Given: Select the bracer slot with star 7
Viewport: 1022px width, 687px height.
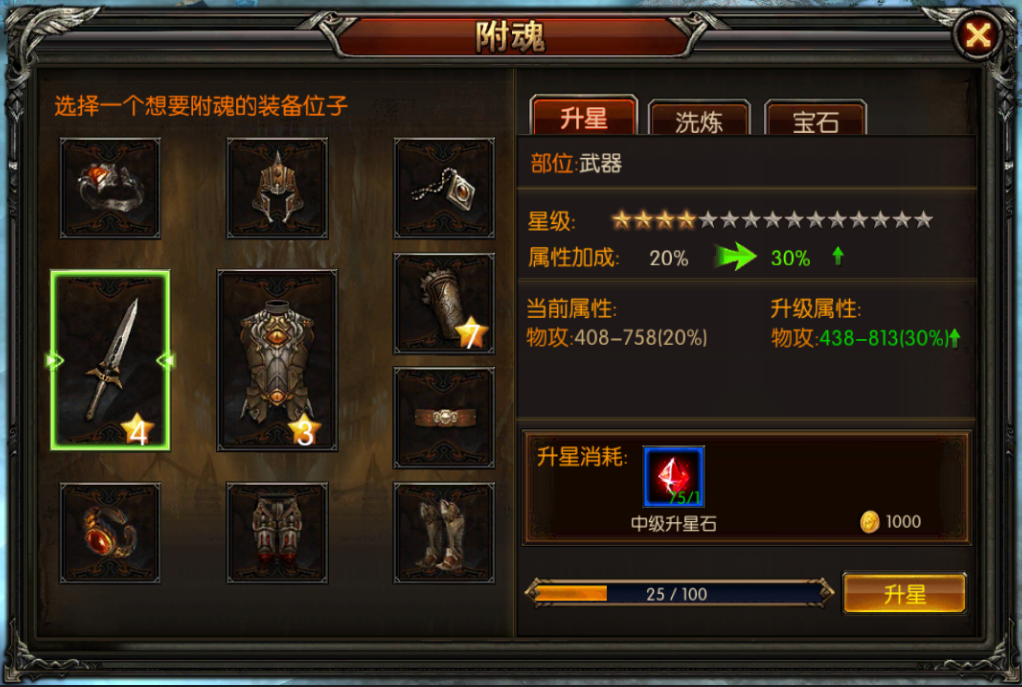Looking at the screenshot, I should 444,304.
